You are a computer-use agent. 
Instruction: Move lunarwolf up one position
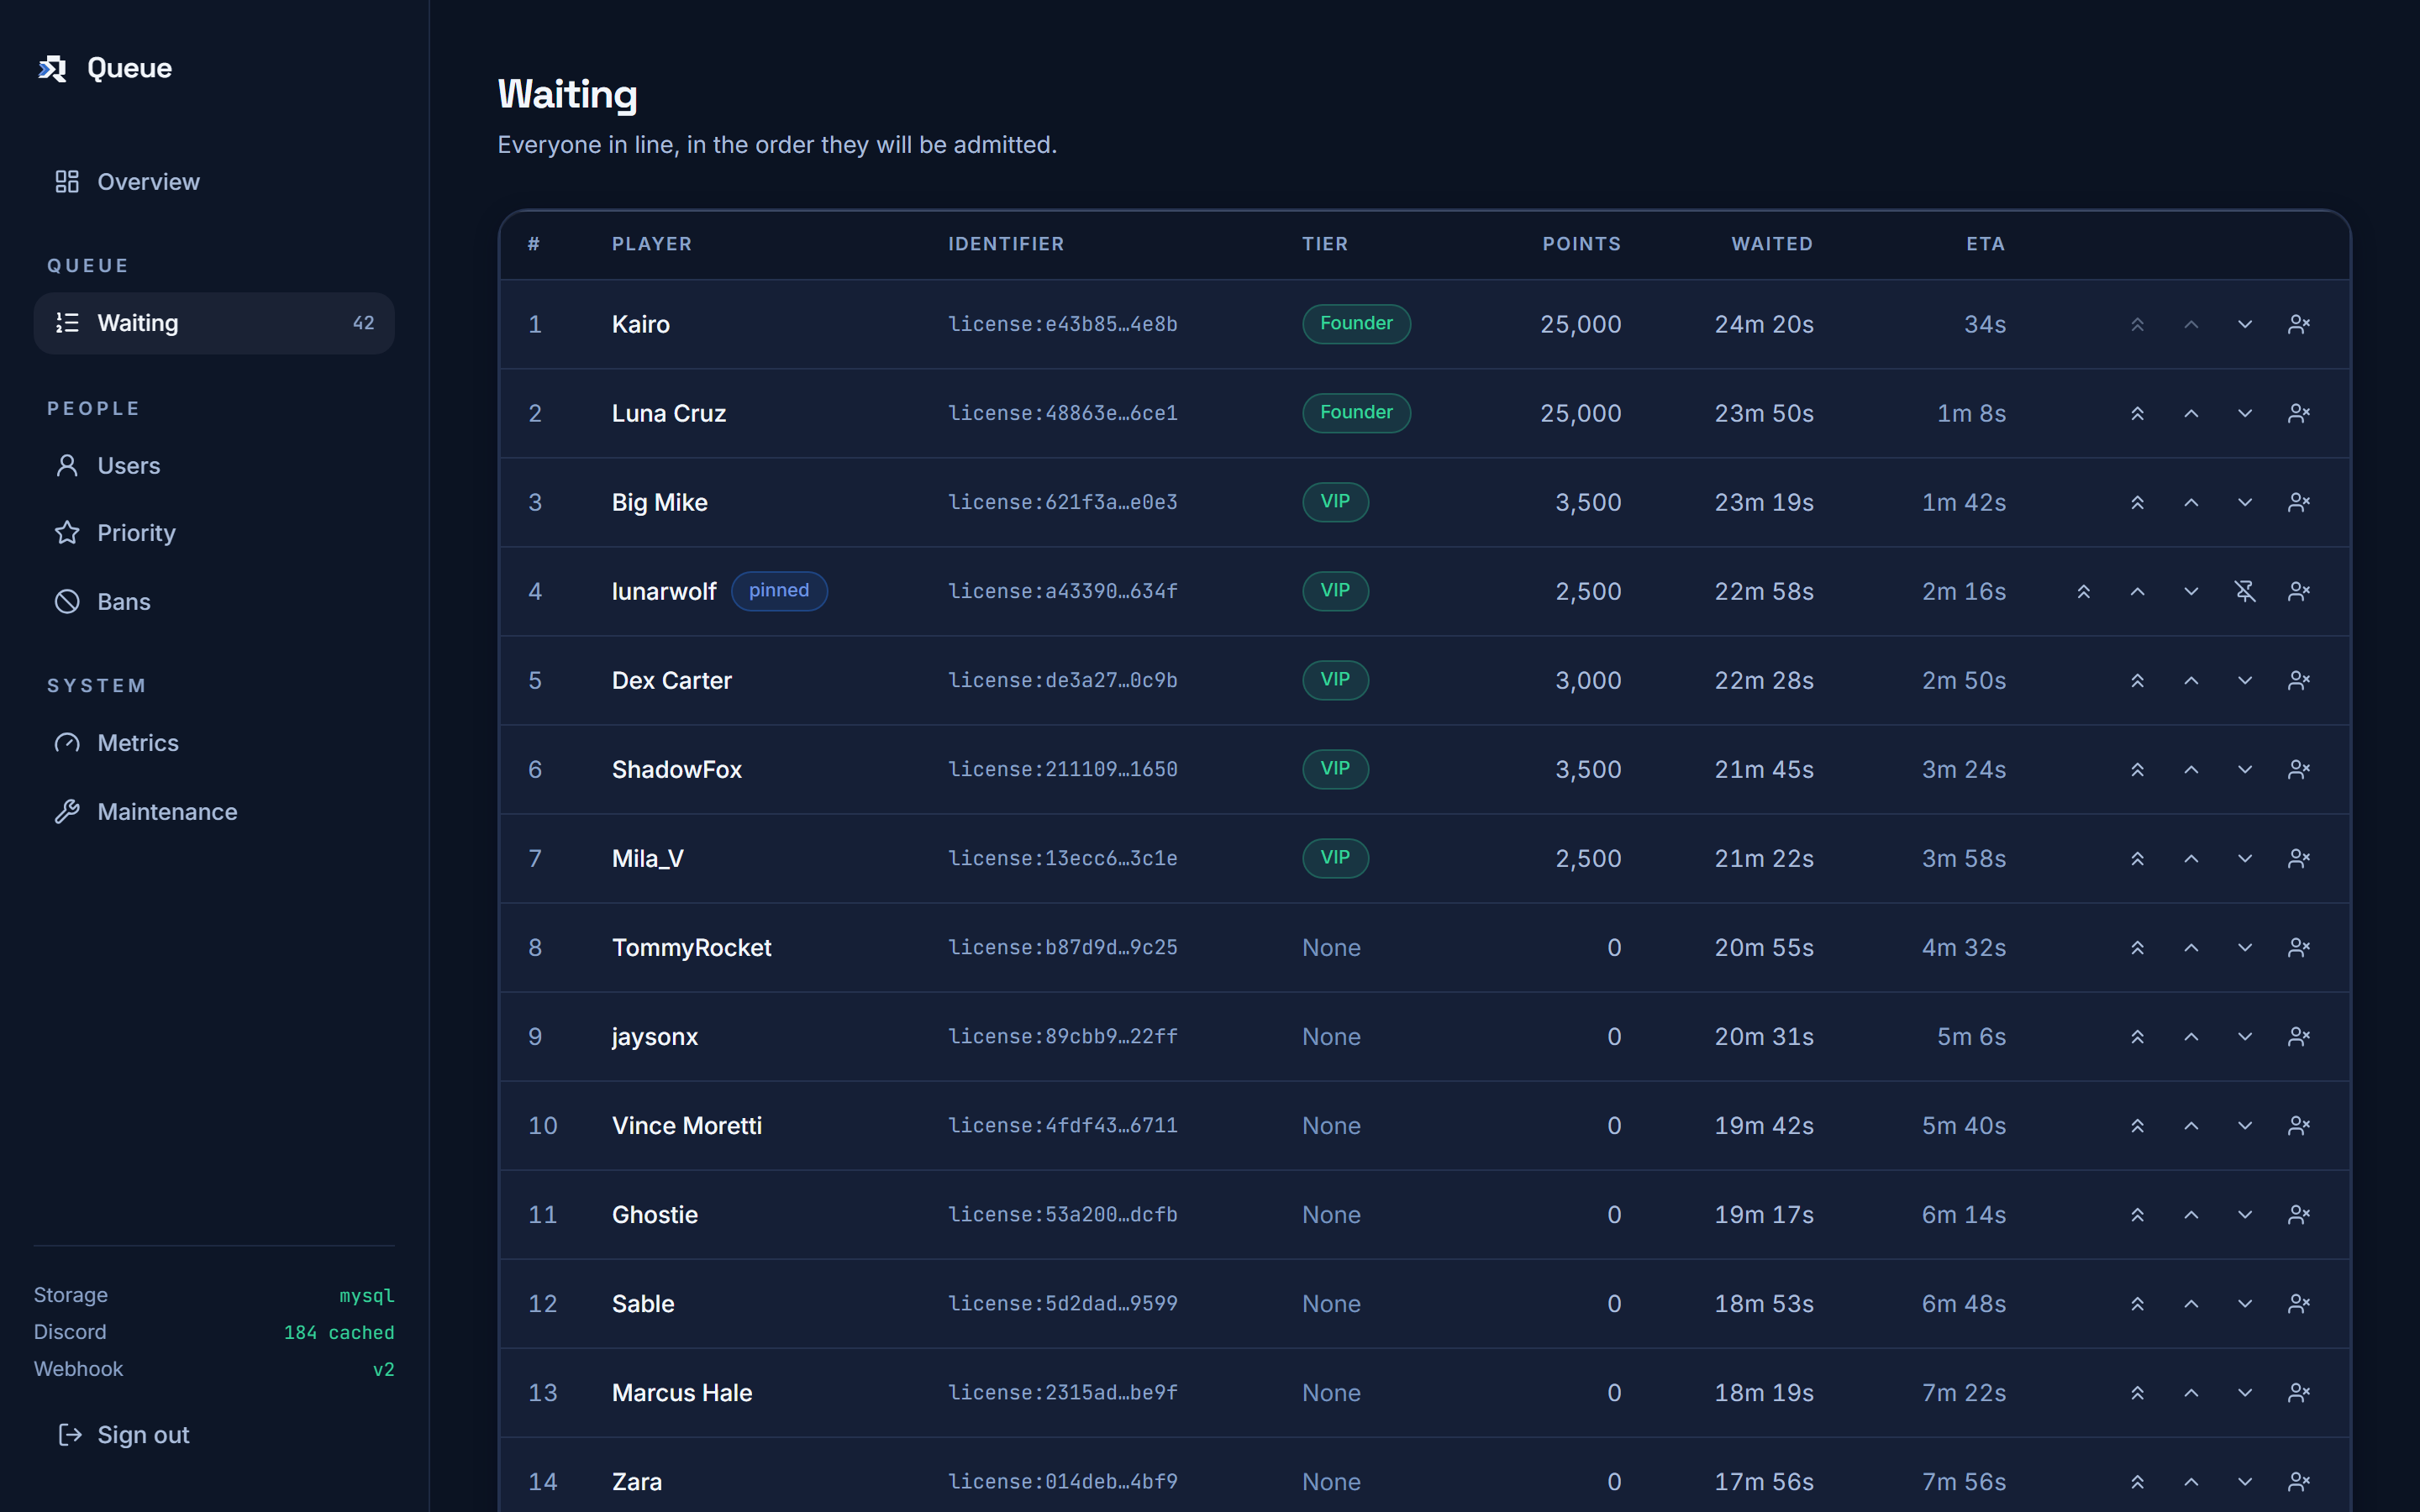coord(2137,591)
